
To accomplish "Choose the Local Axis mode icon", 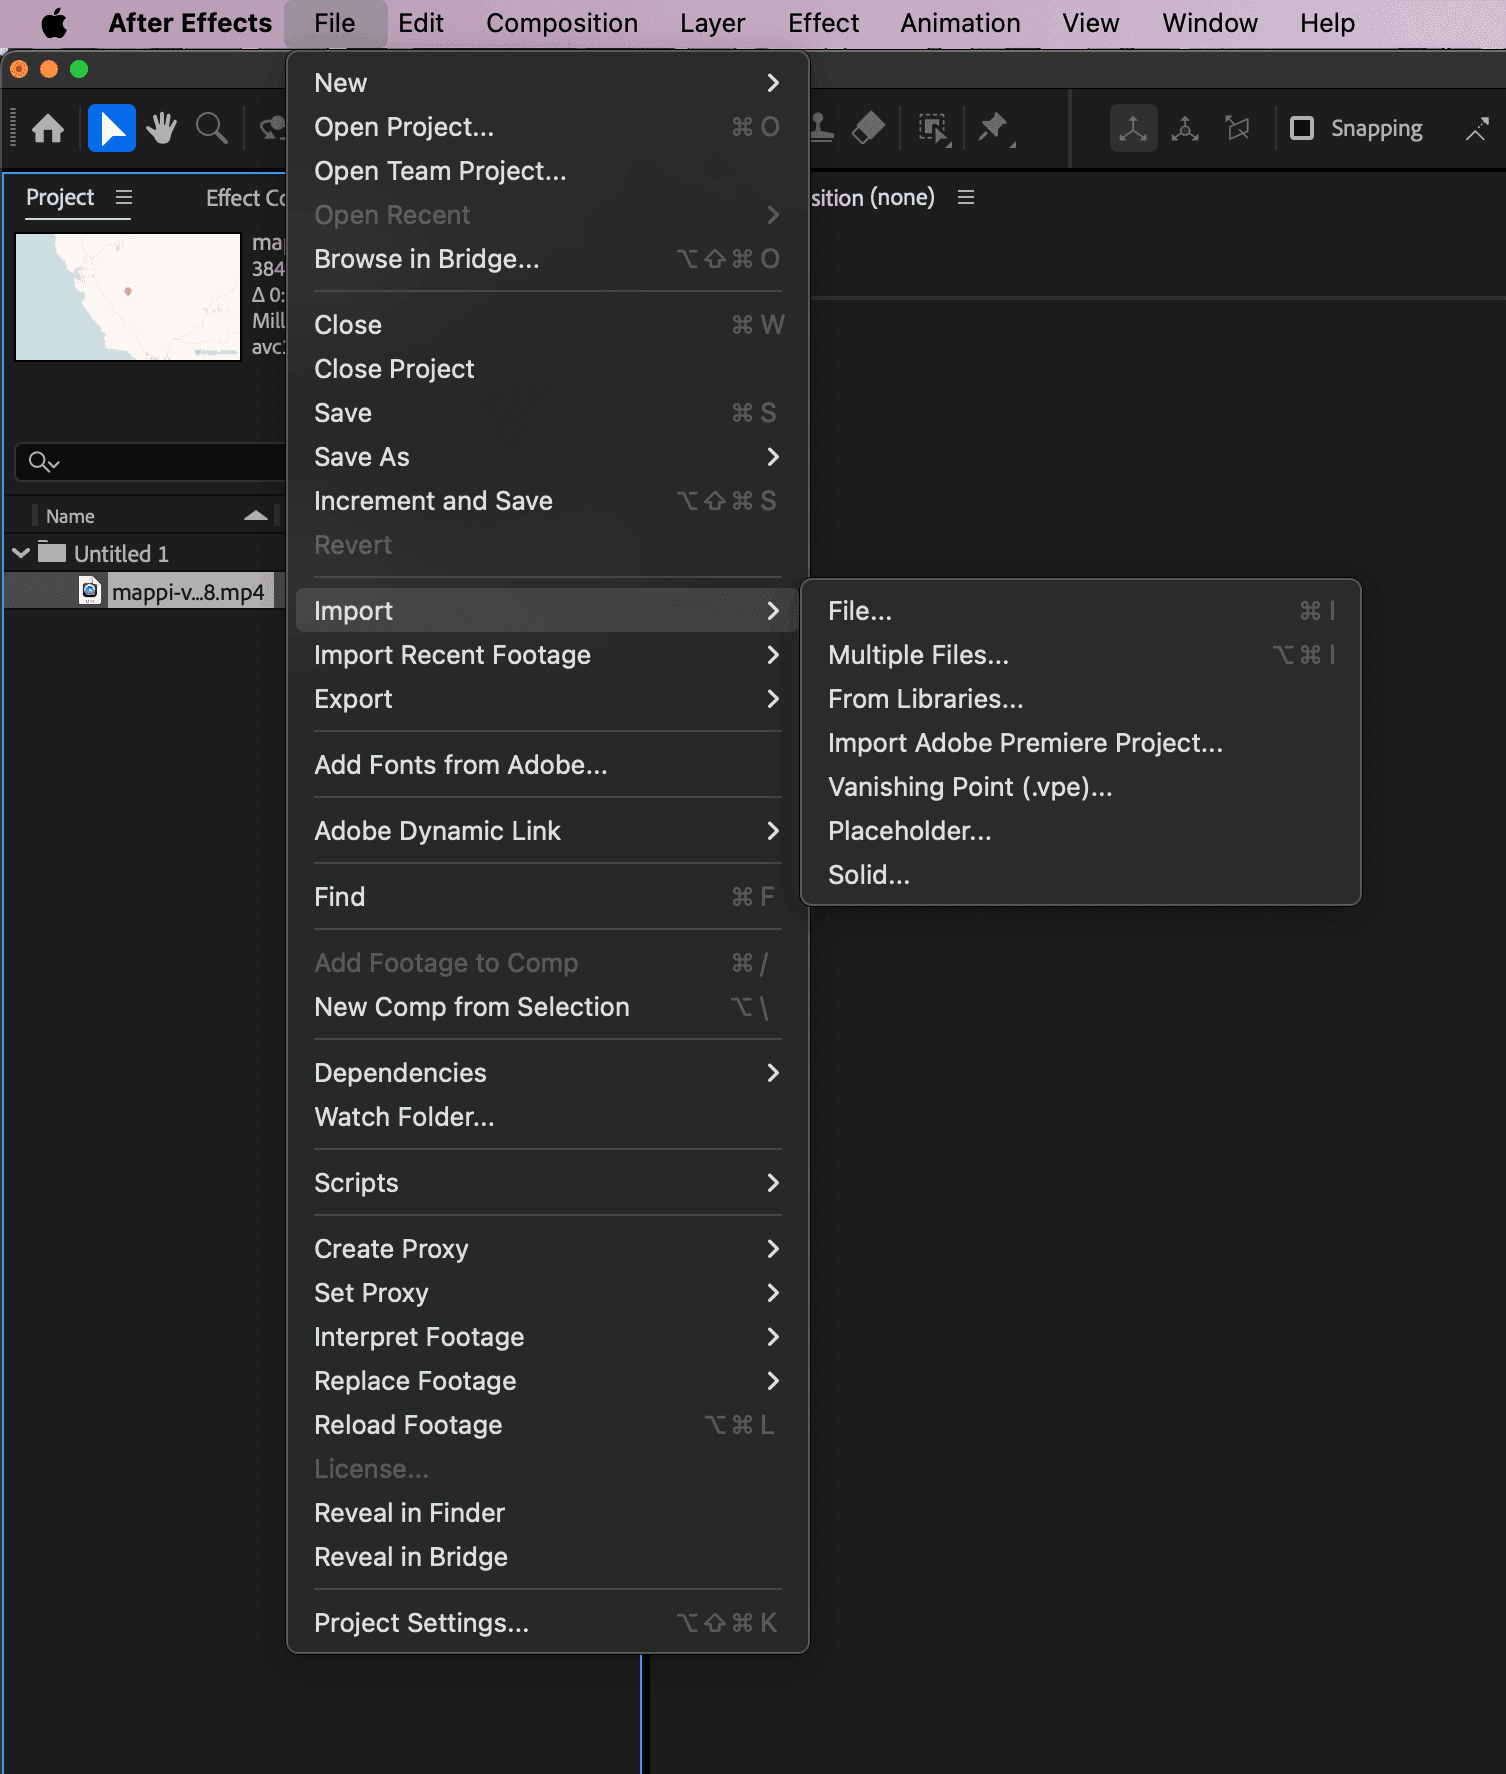I will [1133, 128].
